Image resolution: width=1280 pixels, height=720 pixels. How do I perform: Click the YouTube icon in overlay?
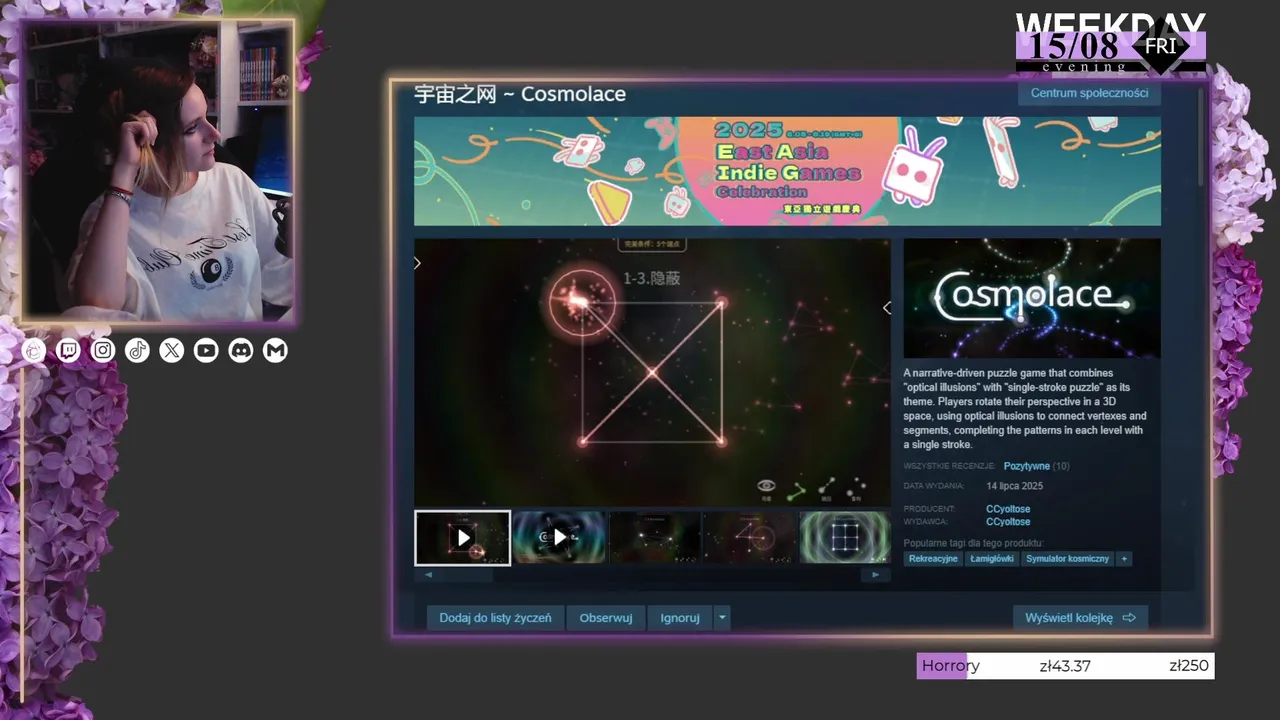click(206, 350)
